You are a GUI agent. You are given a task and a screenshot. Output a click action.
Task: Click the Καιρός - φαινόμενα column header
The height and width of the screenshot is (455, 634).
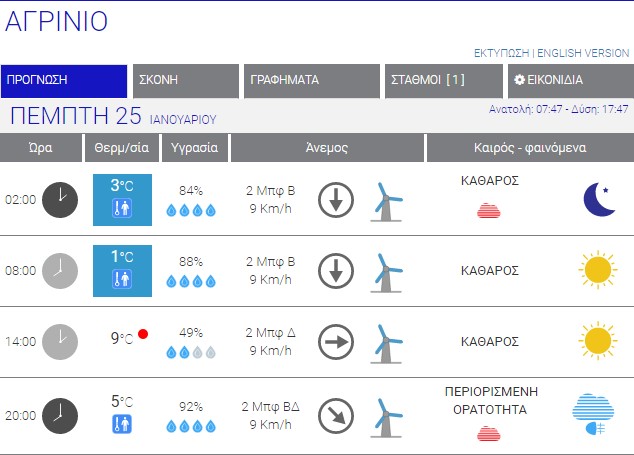pos(529,147)
